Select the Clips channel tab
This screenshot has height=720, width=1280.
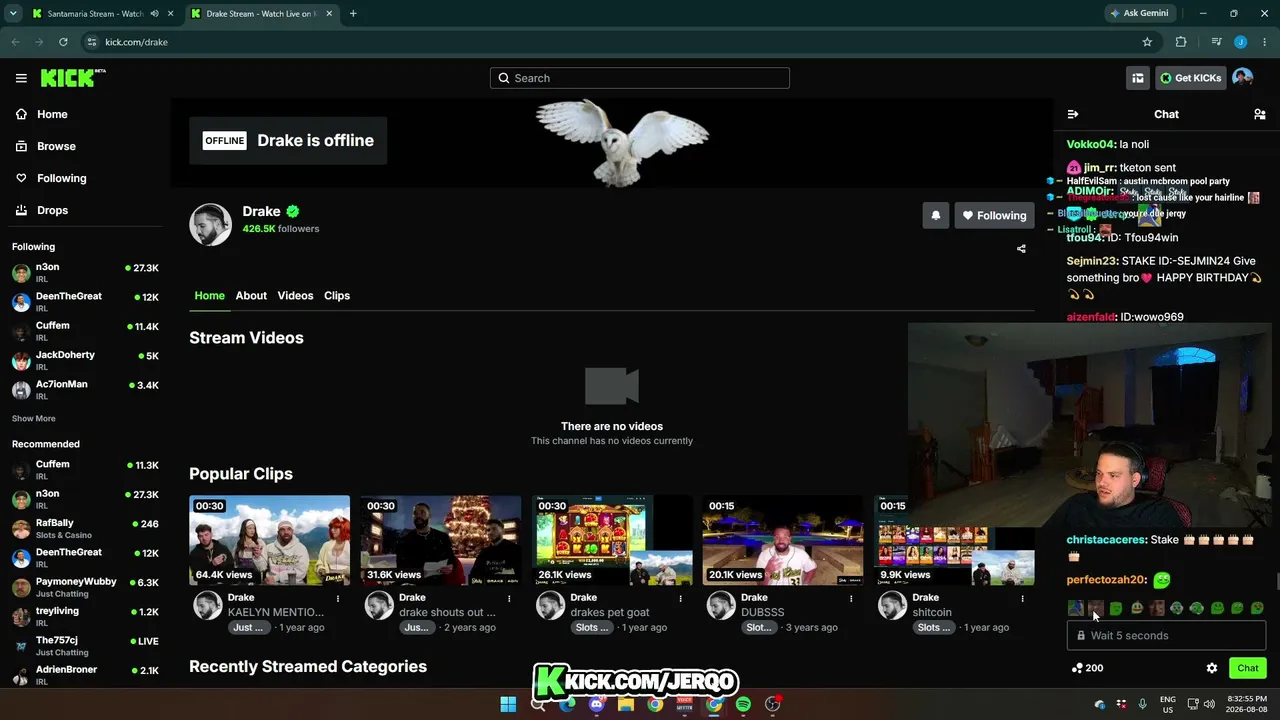[x=337, y=296]
